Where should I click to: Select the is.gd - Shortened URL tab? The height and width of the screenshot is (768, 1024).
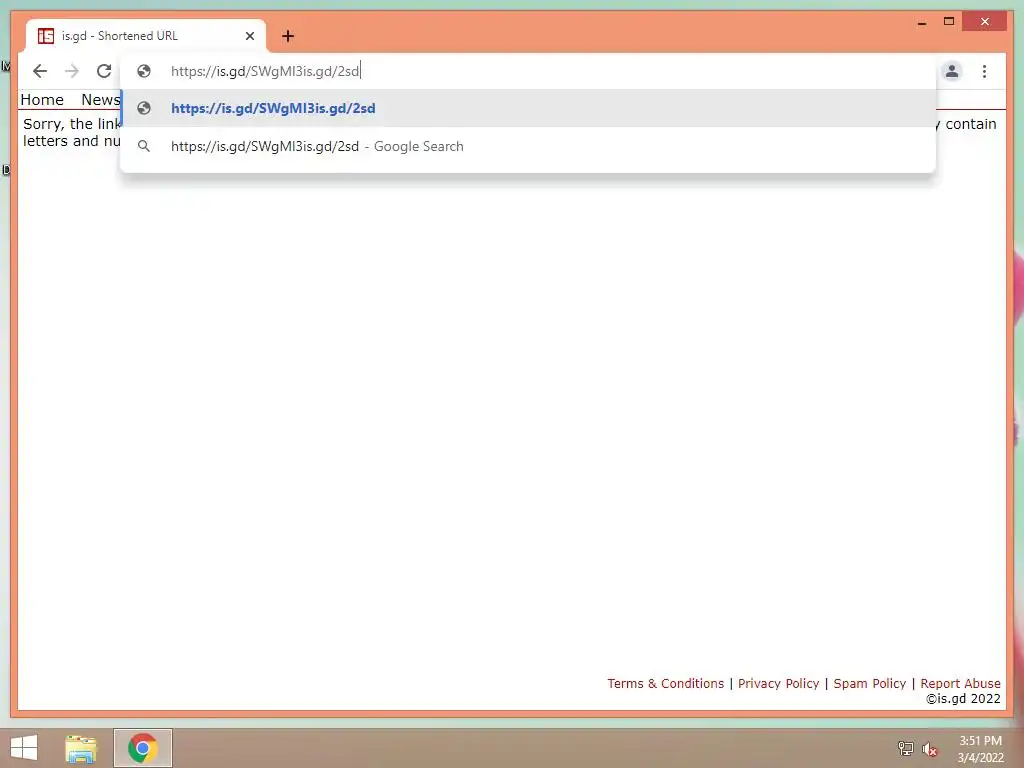tap(146, 36)
